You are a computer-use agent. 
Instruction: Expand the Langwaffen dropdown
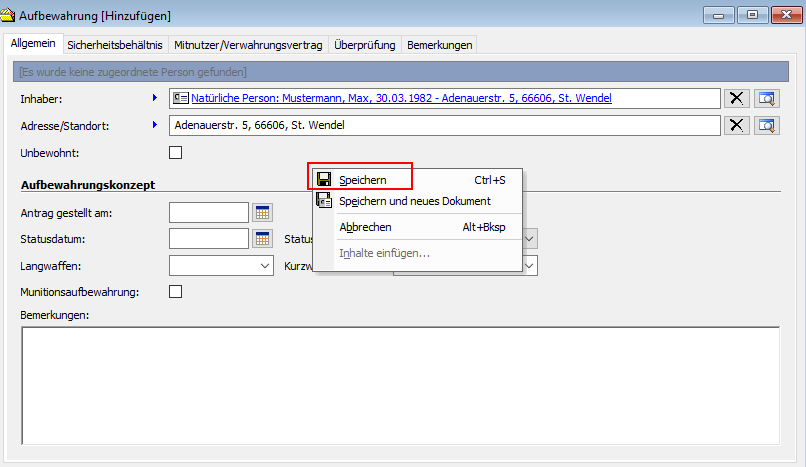pos(265,266)
